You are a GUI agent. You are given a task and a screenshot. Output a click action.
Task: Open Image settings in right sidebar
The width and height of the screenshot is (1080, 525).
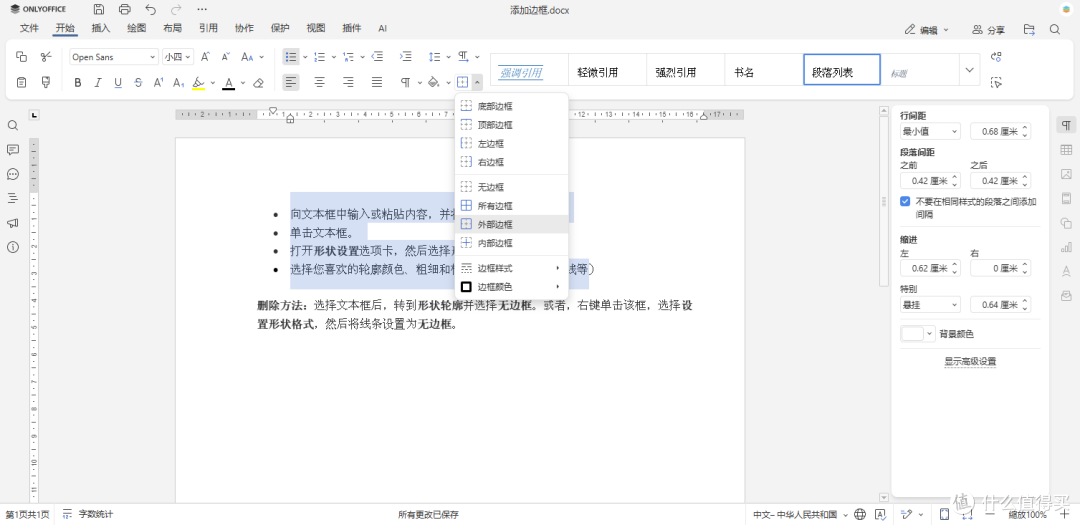click(x=1066, y=174)
